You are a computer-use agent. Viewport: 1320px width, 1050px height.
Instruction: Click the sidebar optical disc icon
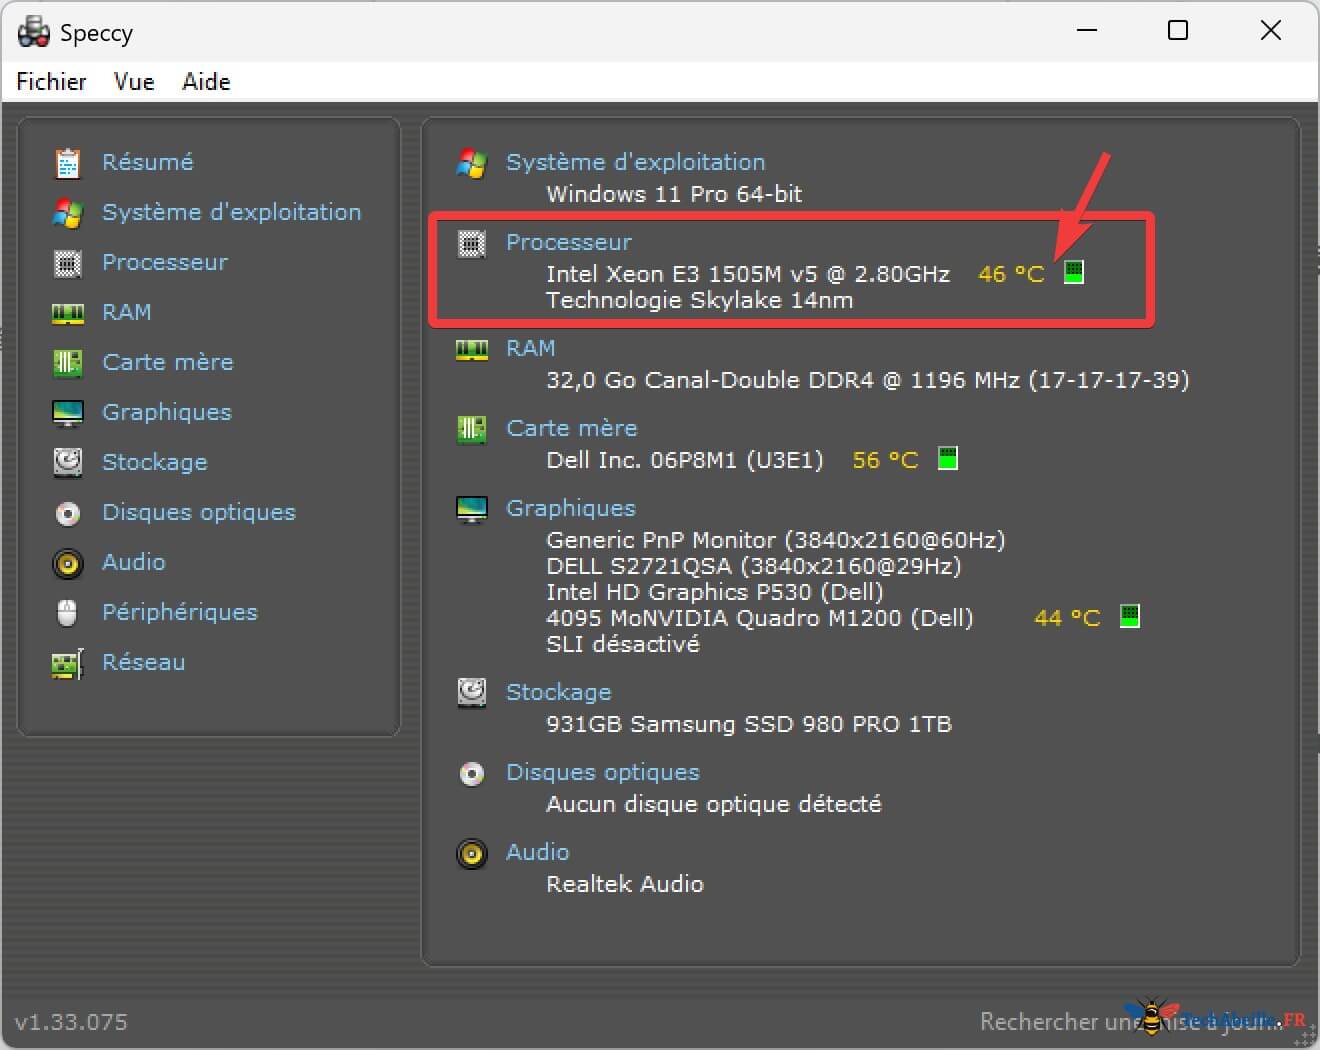(x=67, y=514)
